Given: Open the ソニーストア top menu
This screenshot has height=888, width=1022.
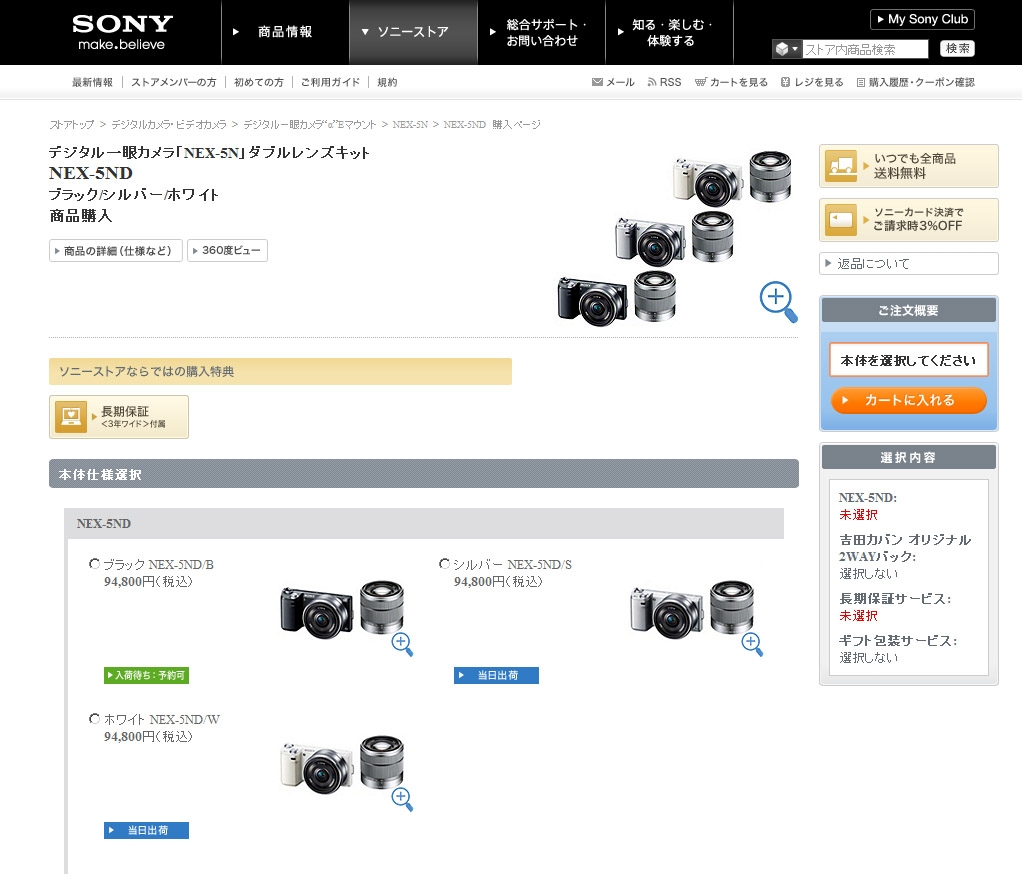Looking at the screenshot, I should tap(412, 32).
